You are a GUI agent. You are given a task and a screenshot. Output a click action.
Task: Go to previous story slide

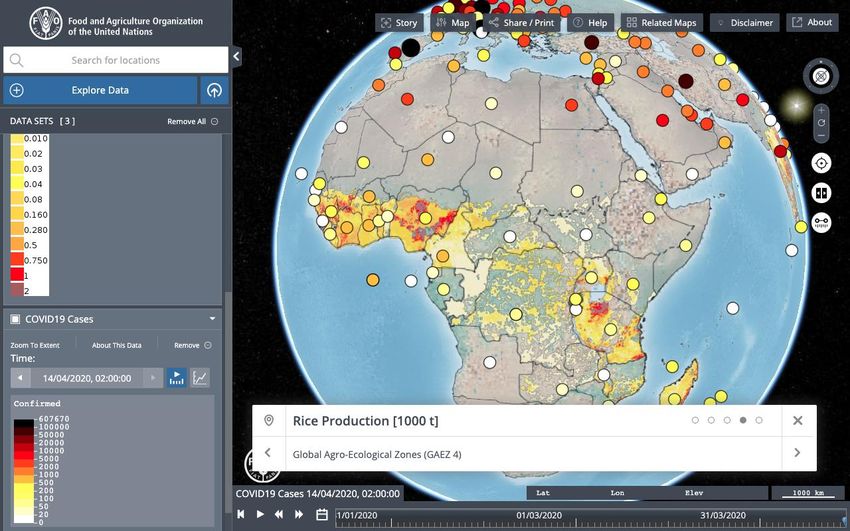[268, 453]
